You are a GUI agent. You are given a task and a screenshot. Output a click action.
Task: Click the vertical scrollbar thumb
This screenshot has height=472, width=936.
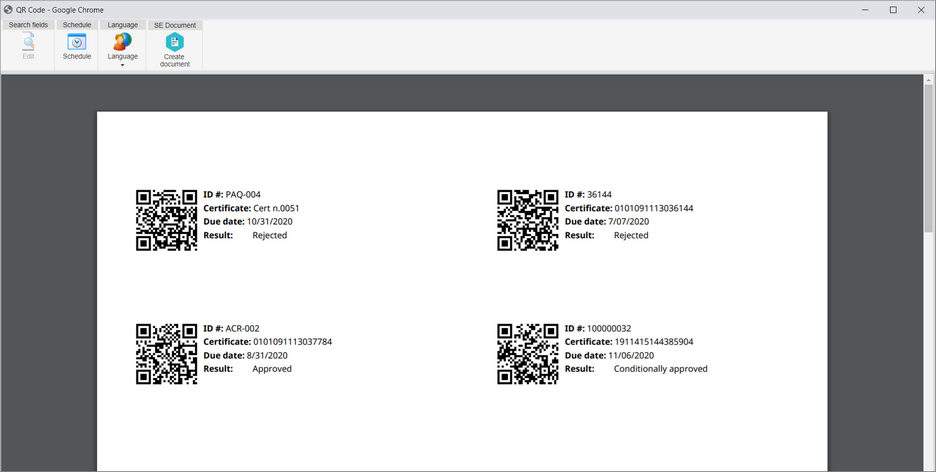pyautogui.click(x=928, y=158)
